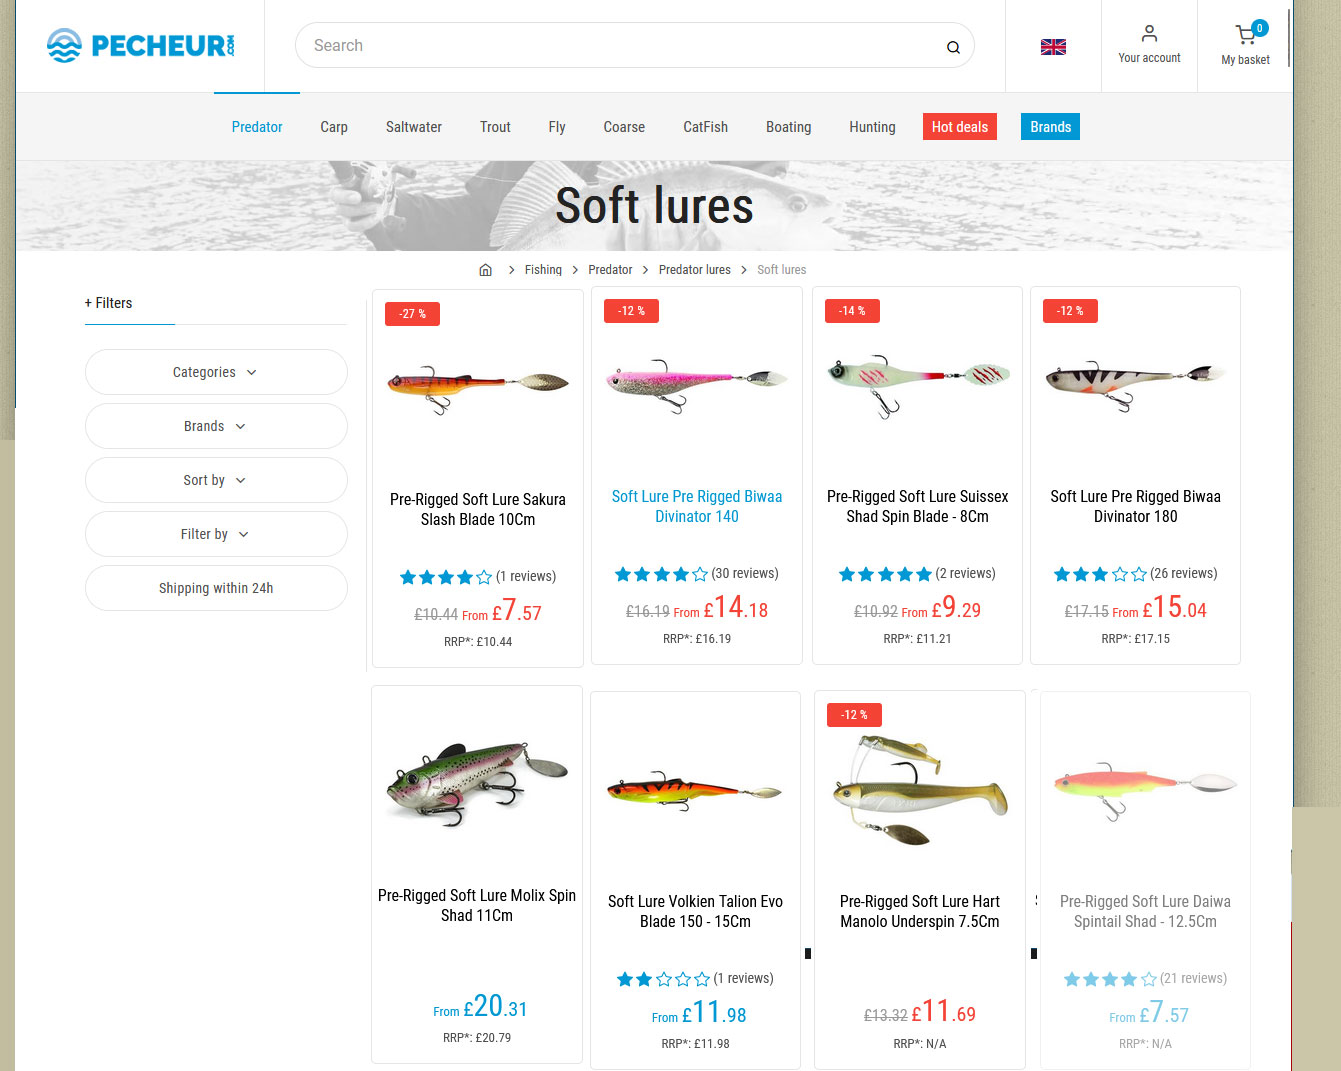Click the Hot deals button
This screenshot has width=1341, height=1071.
960,127
